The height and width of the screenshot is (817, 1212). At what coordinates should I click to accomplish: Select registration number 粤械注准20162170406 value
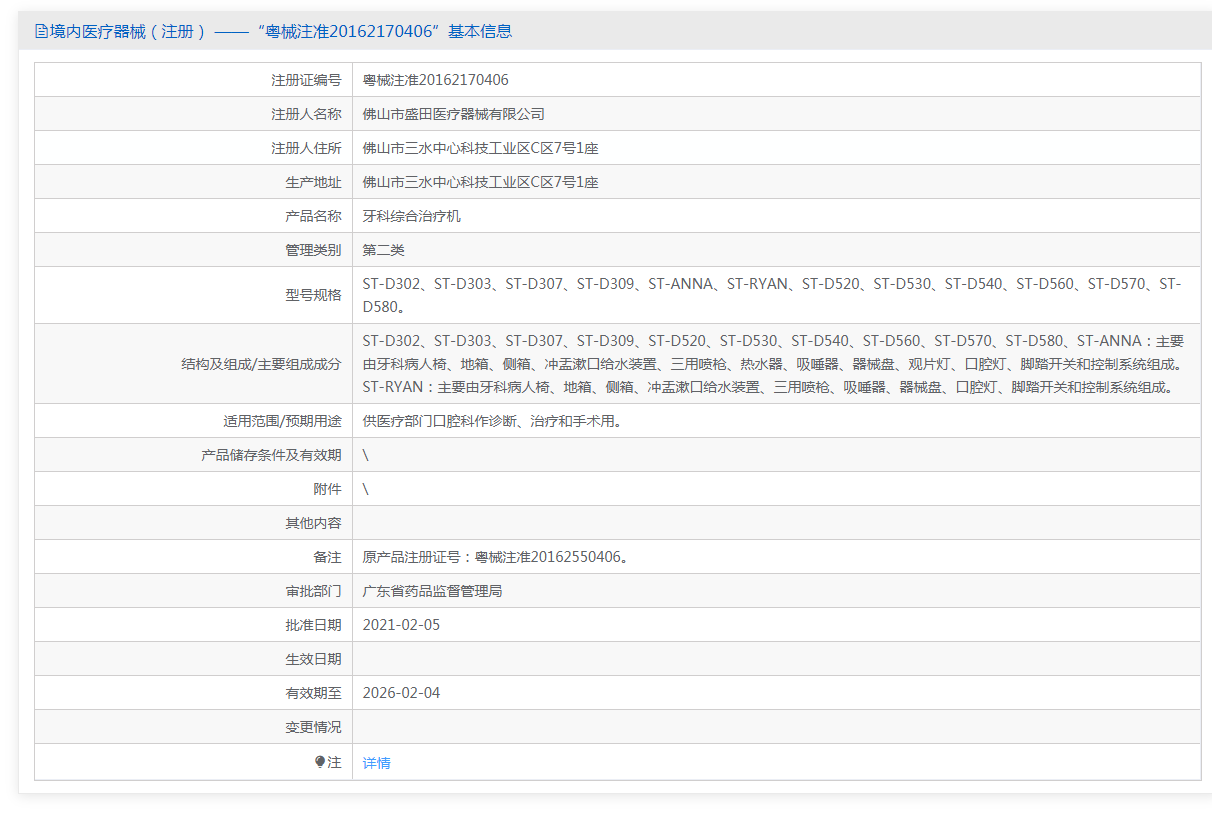435,80
